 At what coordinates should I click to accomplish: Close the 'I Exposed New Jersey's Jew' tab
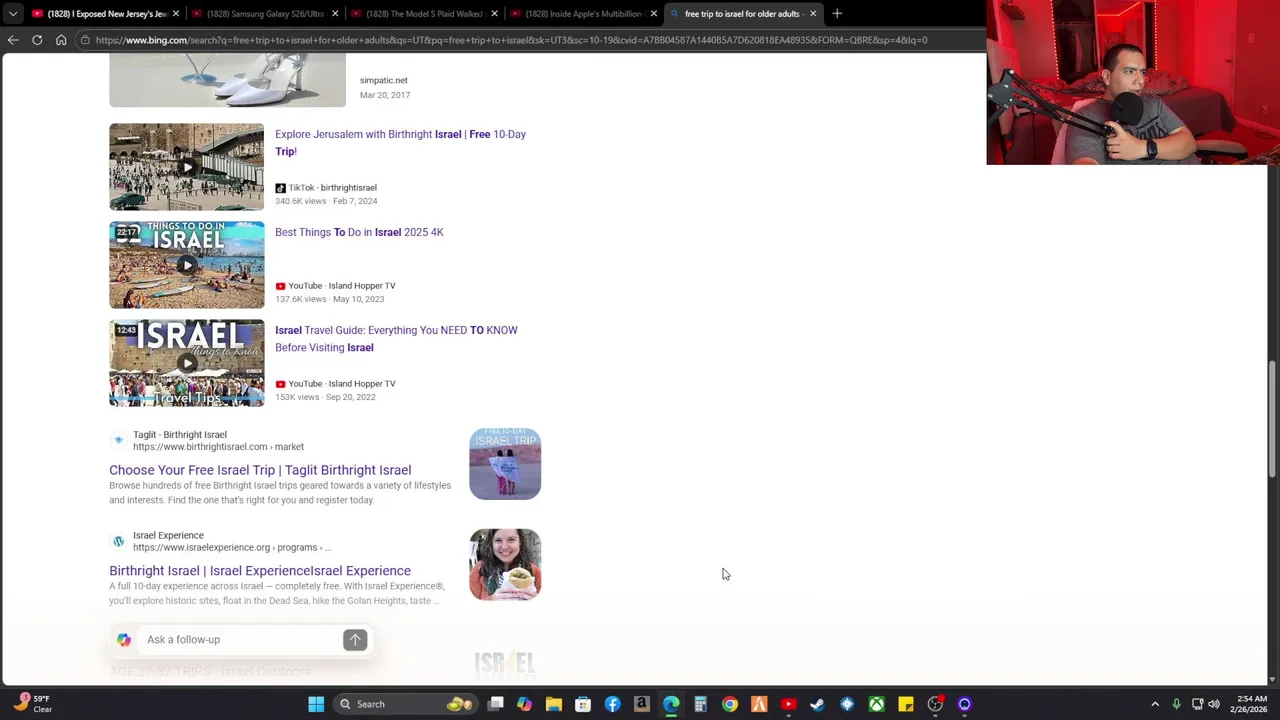point(176,14)
